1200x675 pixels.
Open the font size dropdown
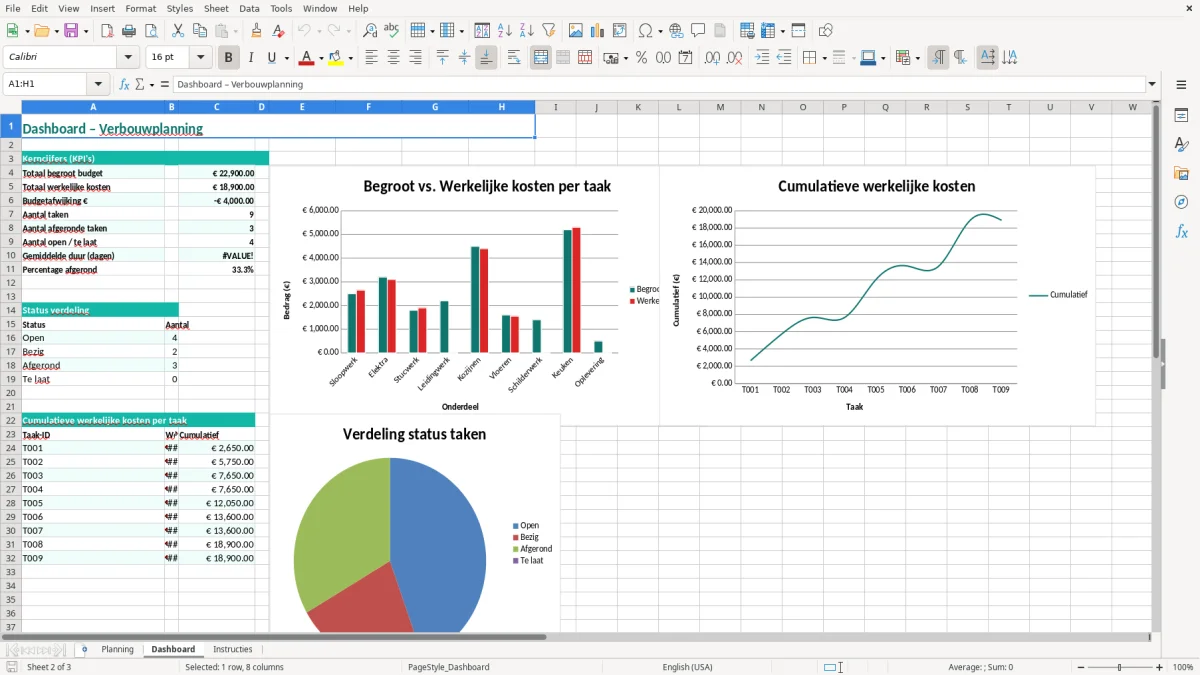tap(201, 58)
